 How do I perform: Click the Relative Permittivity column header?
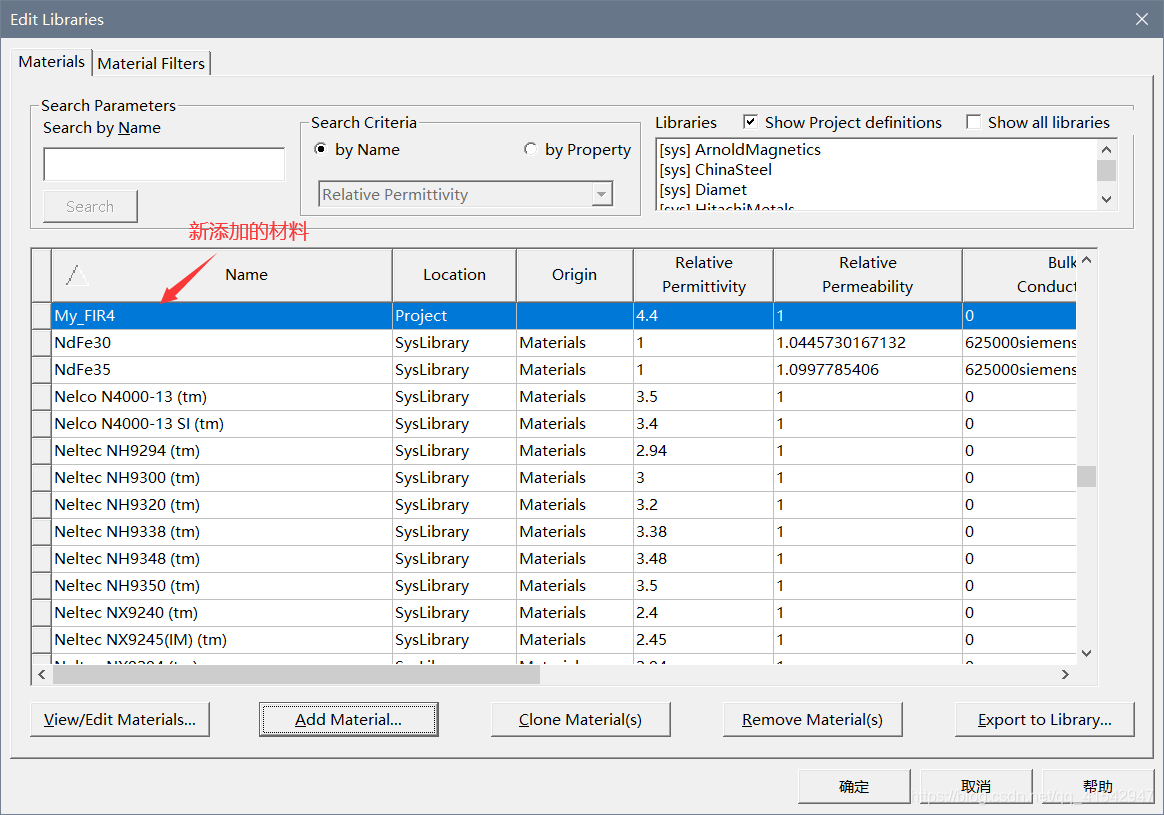point(704,275)
